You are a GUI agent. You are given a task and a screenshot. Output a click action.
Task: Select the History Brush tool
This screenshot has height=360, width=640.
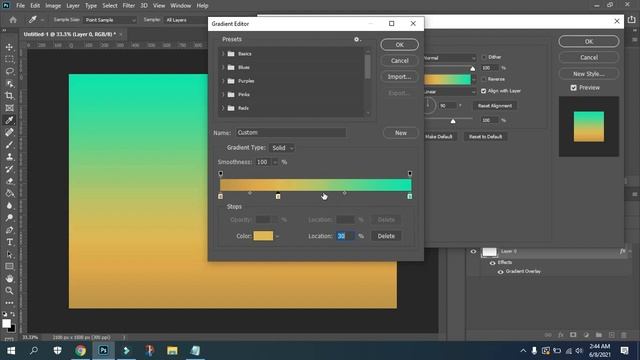pyautogui.click(x=9, y=169)
